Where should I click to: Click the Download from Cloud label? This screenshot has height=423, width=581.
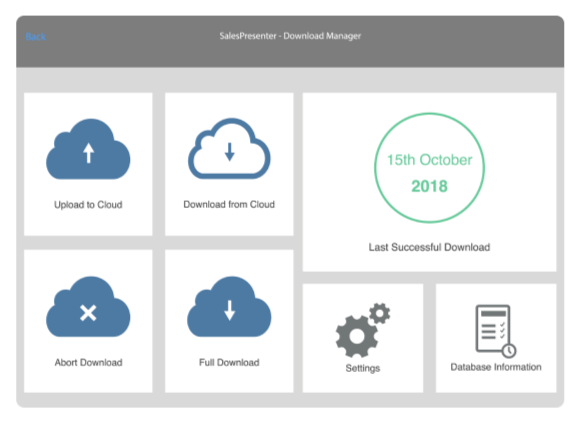(229, 204)
